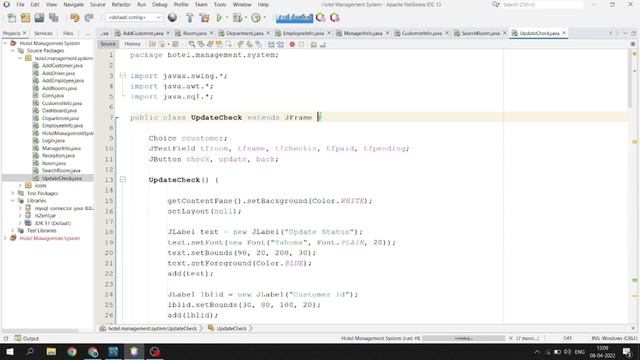This screenshot has width=640, height=360.
Task: Click the Debug Project toolbar icon
Action: [237, 18]
